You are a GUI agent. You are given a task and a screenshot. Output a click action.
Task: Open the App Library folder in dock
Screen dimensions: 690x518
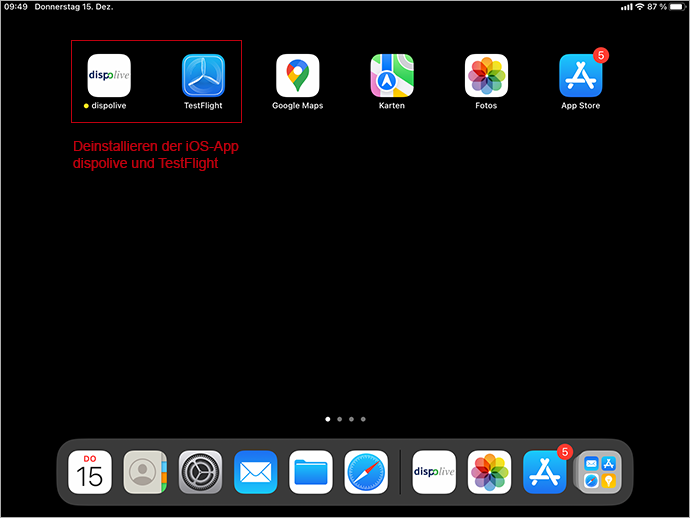599,472
